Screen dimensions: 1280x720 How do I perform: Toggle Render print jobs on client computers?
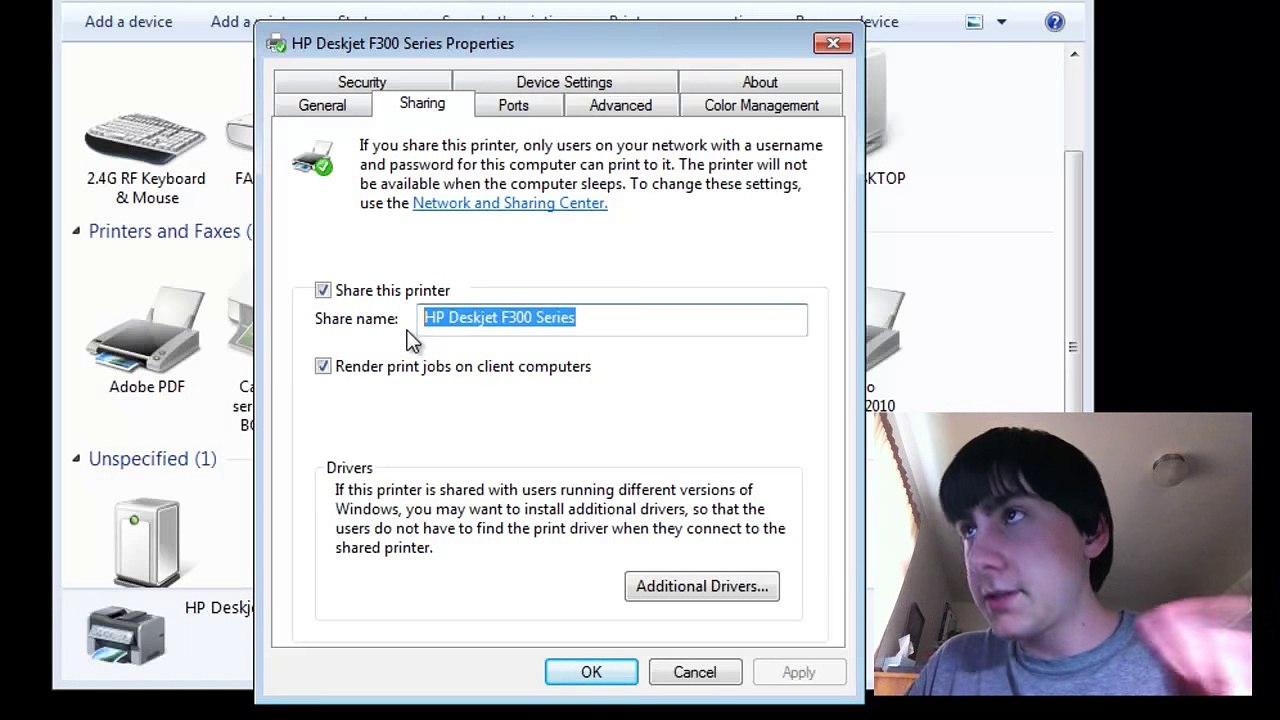point(323,366)
